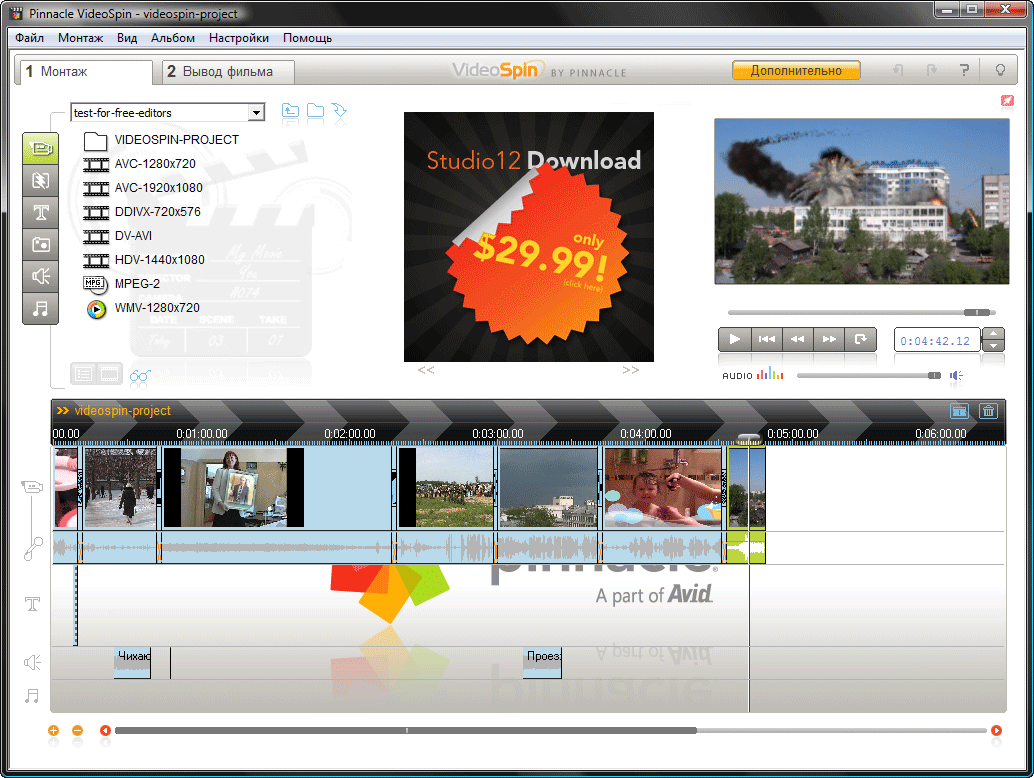Open the Вид menu

click(127, 38)
